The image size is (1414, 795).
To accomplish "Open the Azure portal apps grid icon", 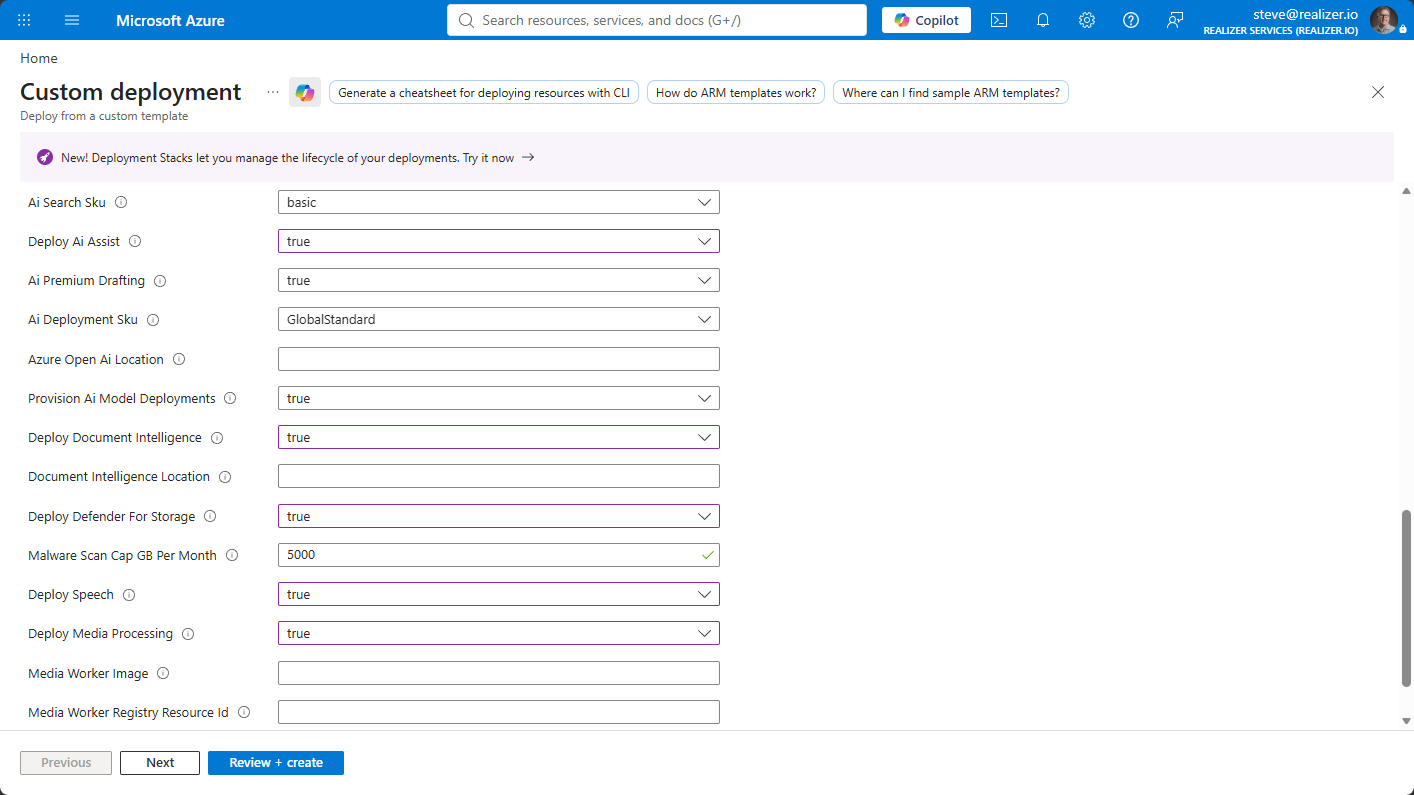I will tap(24, 20).
